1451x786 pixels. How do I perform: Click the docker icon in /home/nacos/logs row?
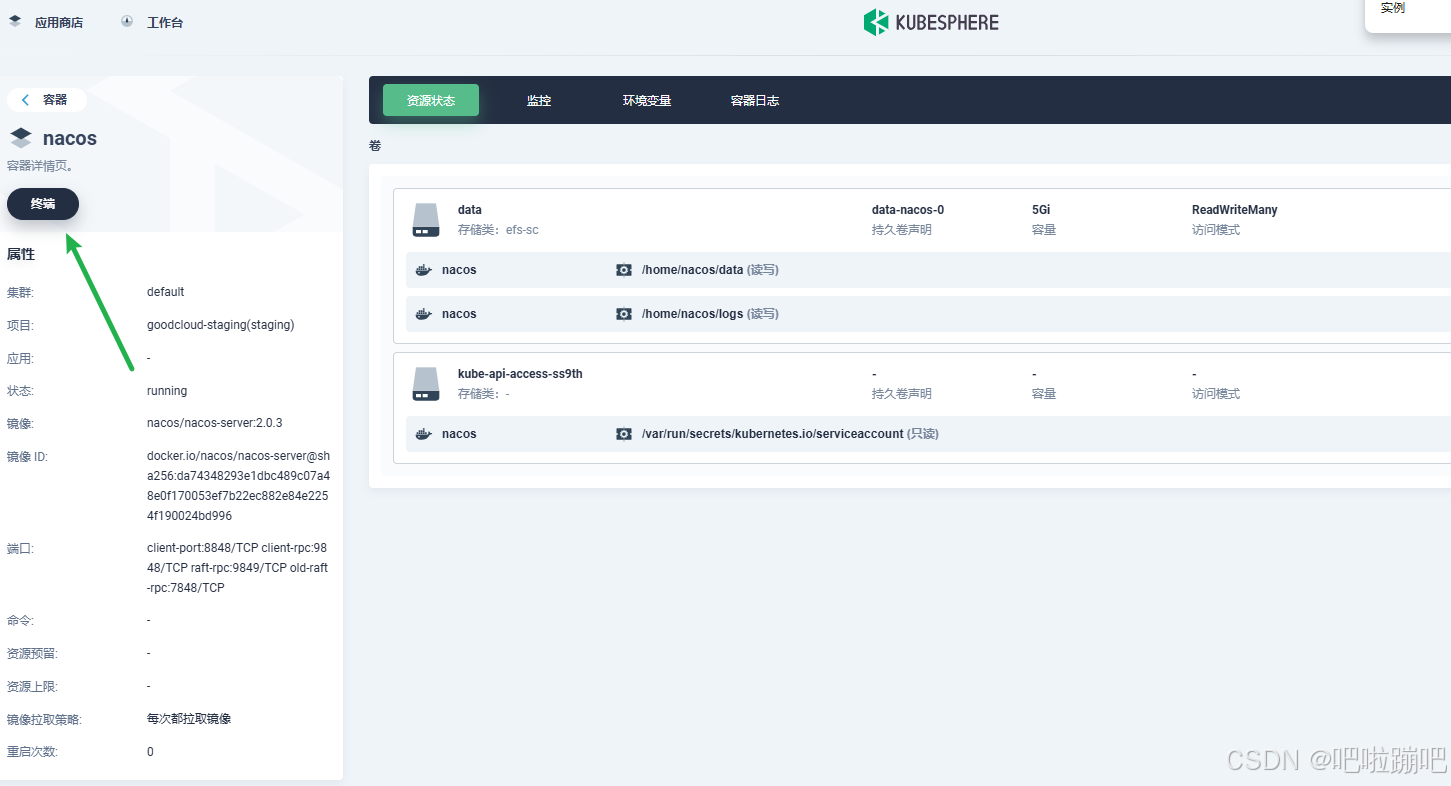[424, 314]
